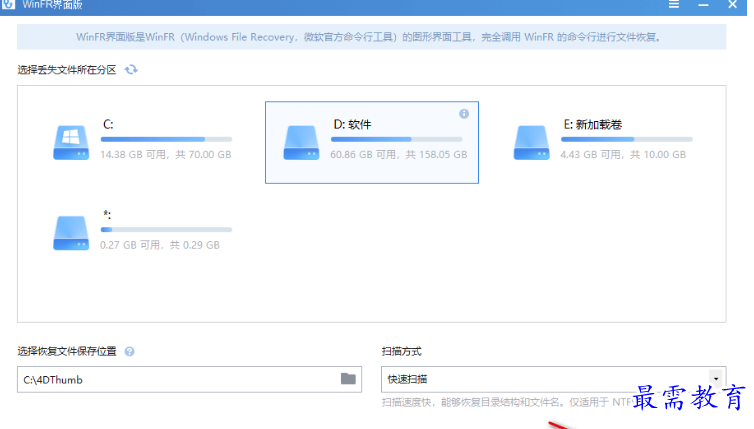Click the C:\4DThumb save path field
Viewport: 754px width, 429px height.
click(189, 379)
